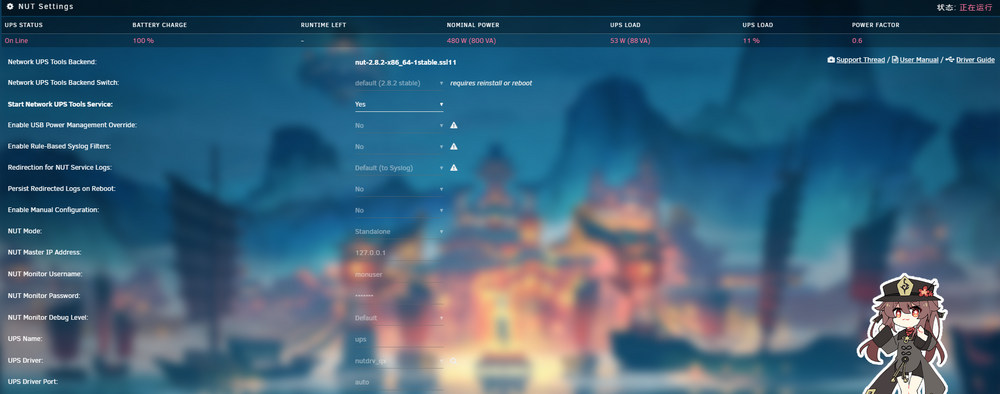
Task: Click the medkit icon before Support Thread
Action: pyautogui.click(x=831, y=60)
